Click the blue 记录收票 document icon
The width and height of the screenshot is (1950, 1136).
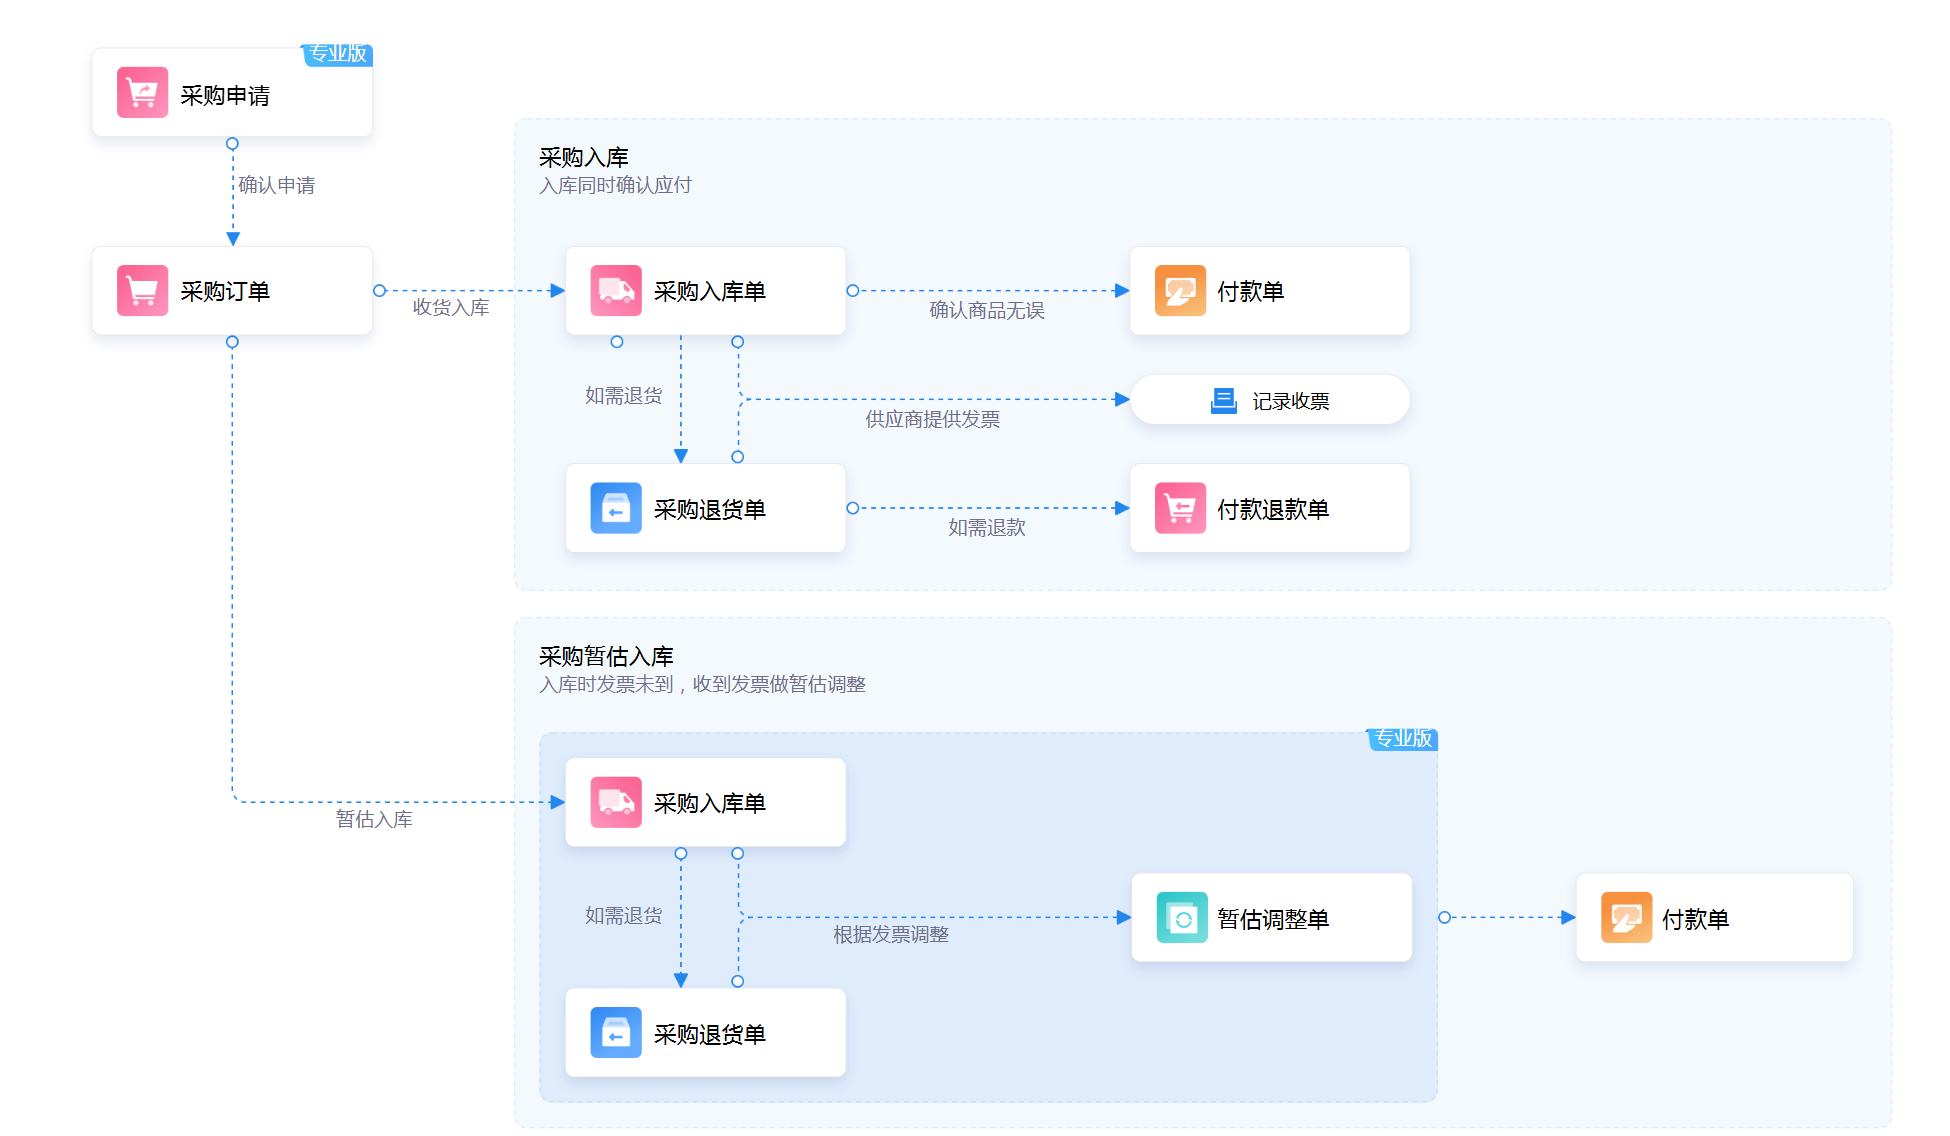(x=1224, y=401)
